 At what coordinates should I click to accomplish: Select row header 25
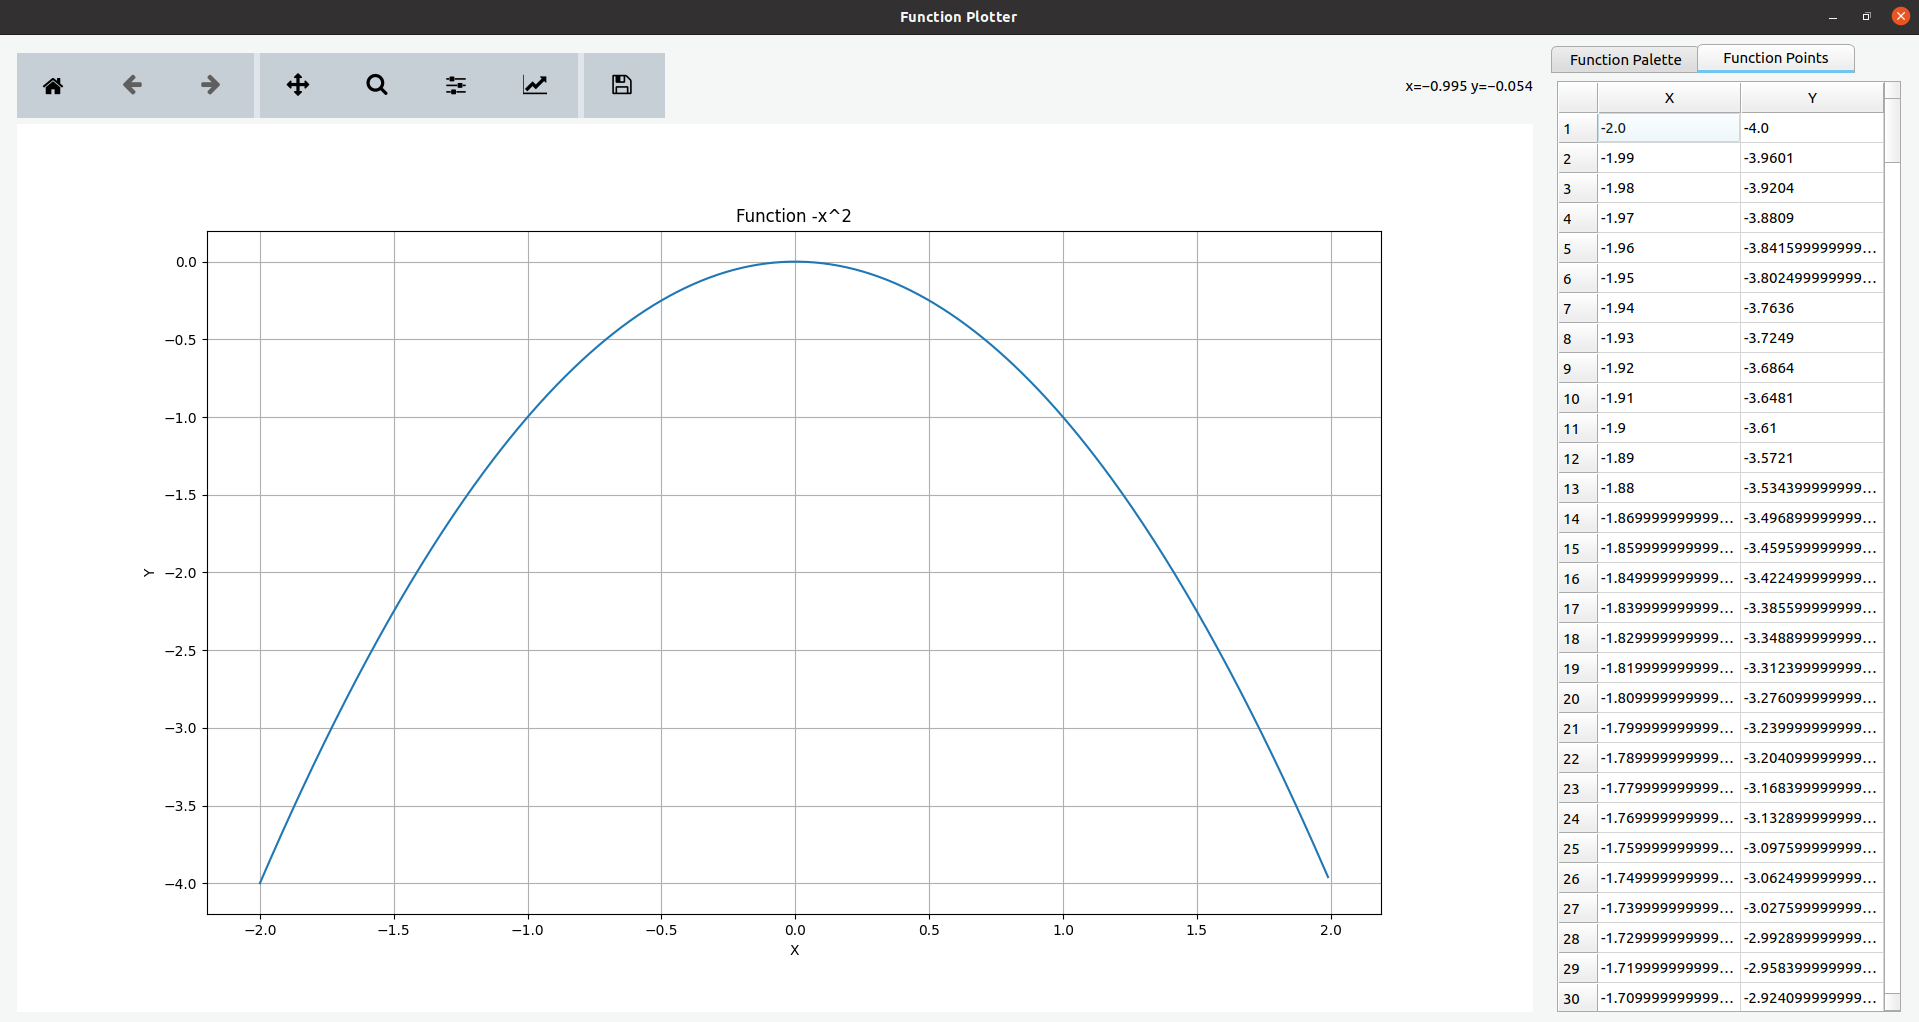1578,848
